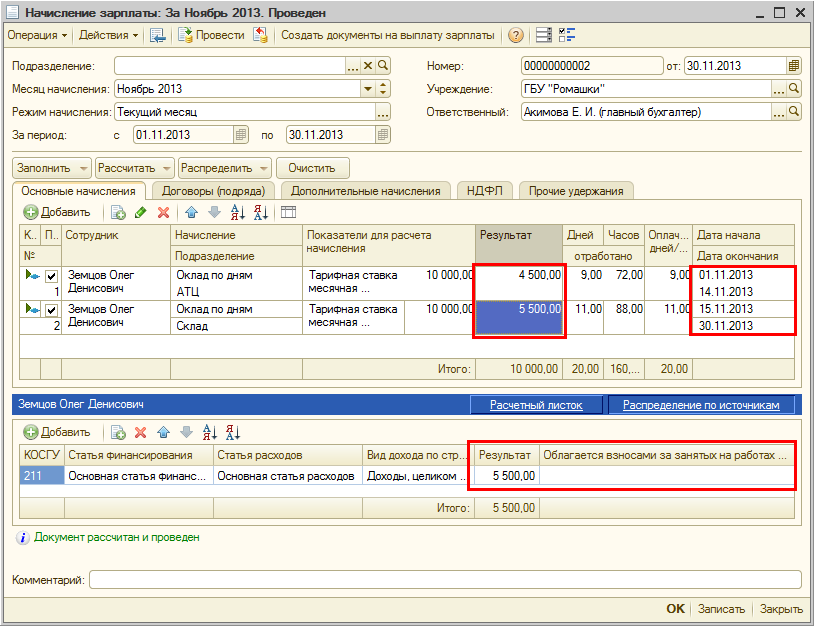Clear the Подразделение field with X icon

tap(367, 66)
